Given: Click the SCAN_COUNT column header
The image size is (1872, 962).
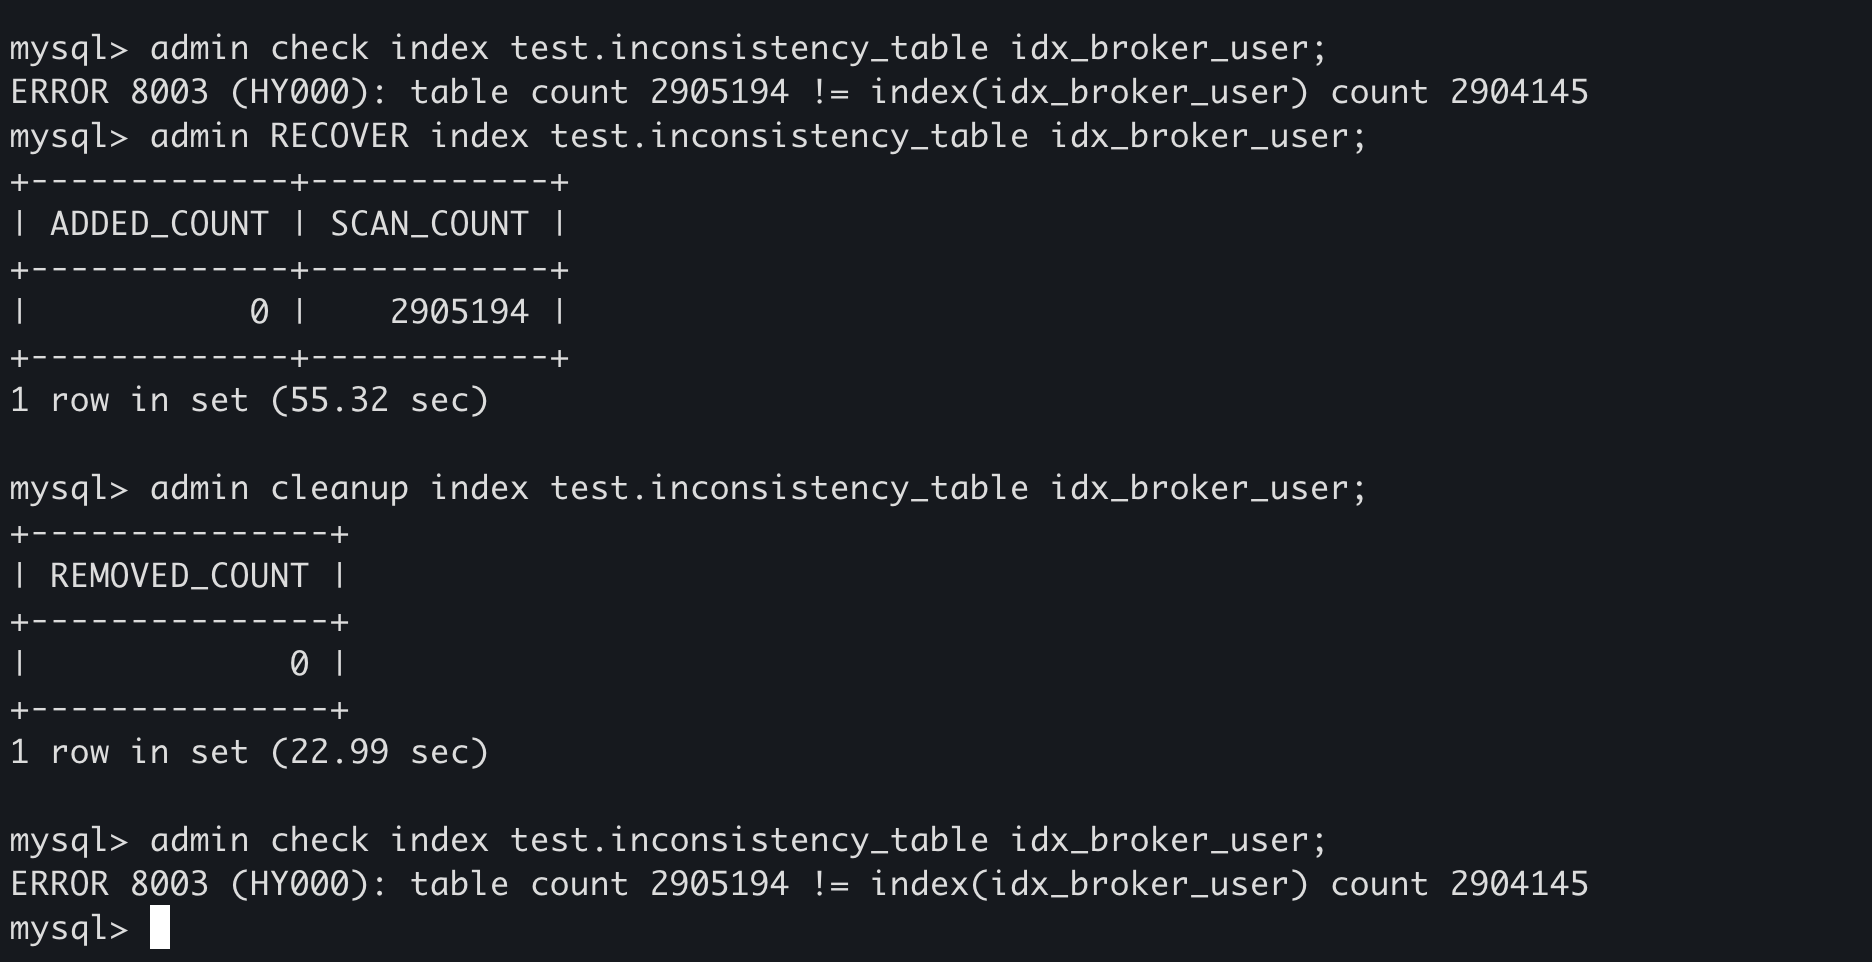Looking at the screenshot, I should 429,224.
